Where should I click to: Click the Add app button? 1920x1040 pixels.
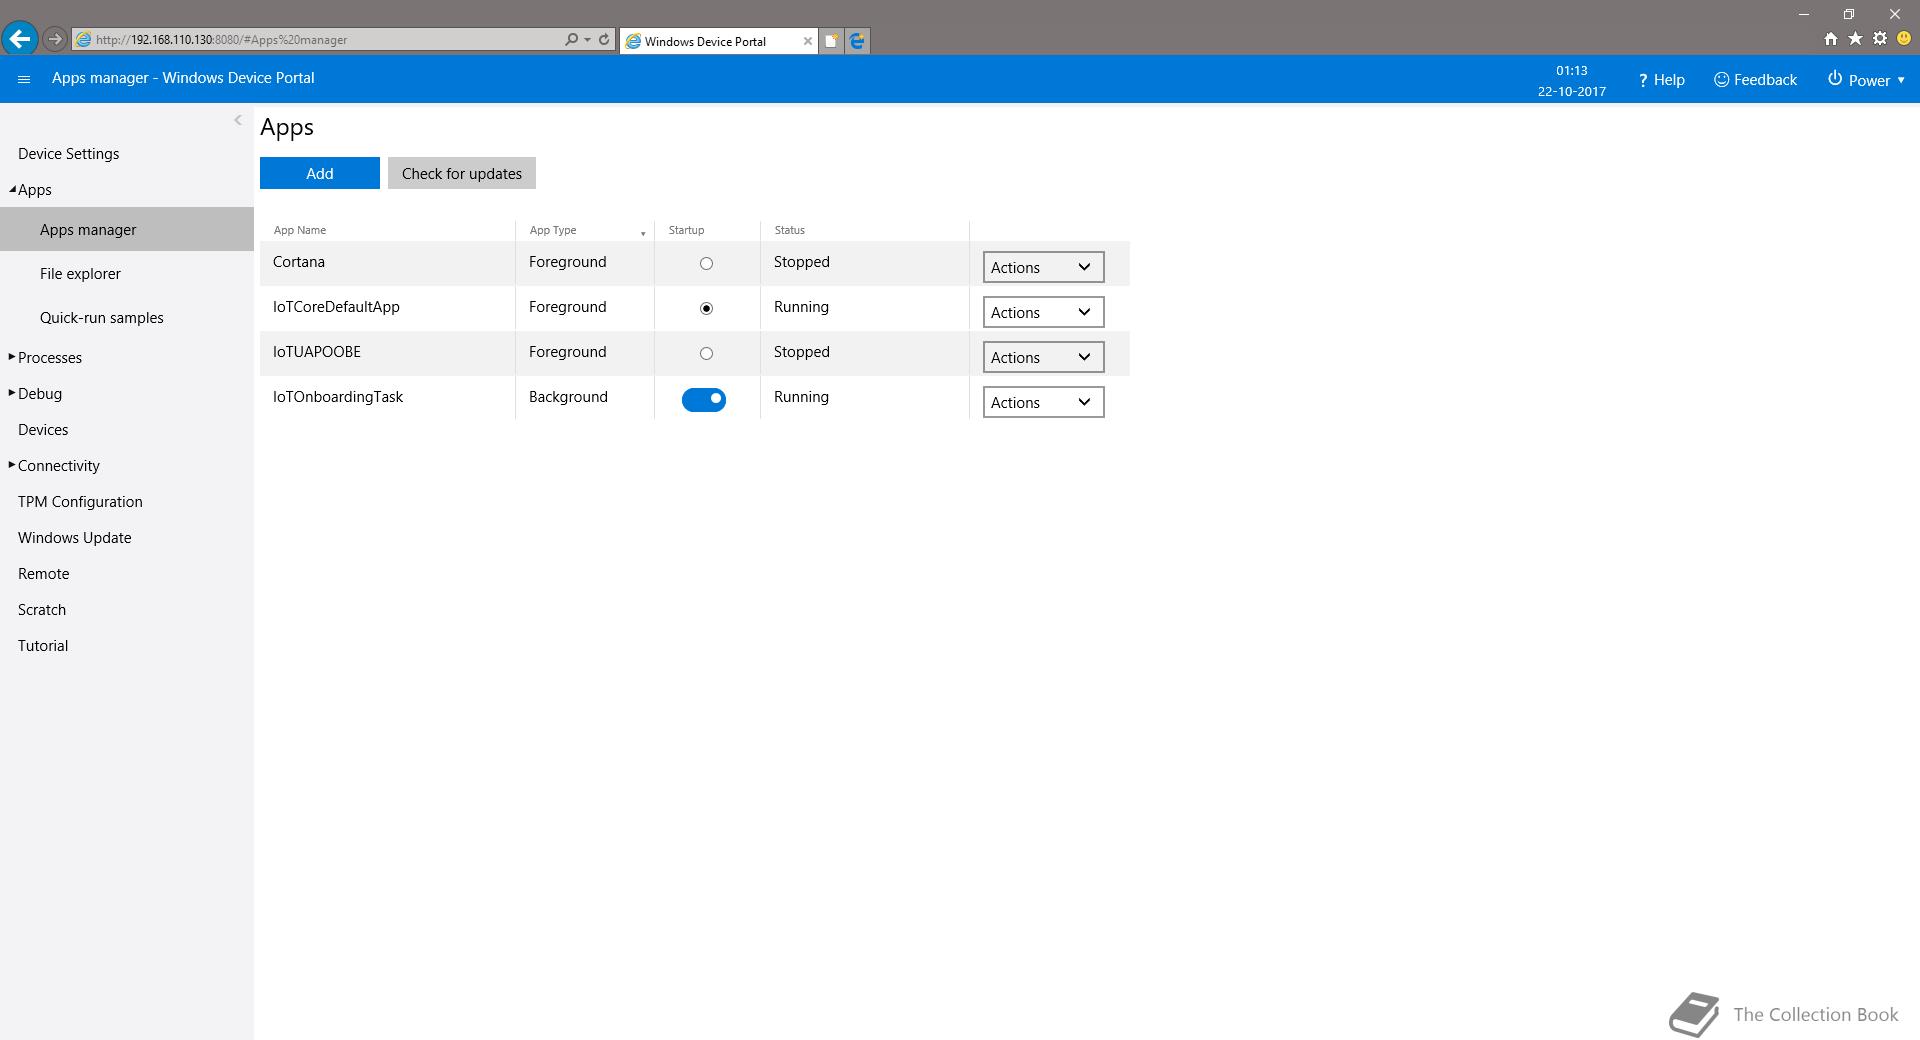[320, 173]
